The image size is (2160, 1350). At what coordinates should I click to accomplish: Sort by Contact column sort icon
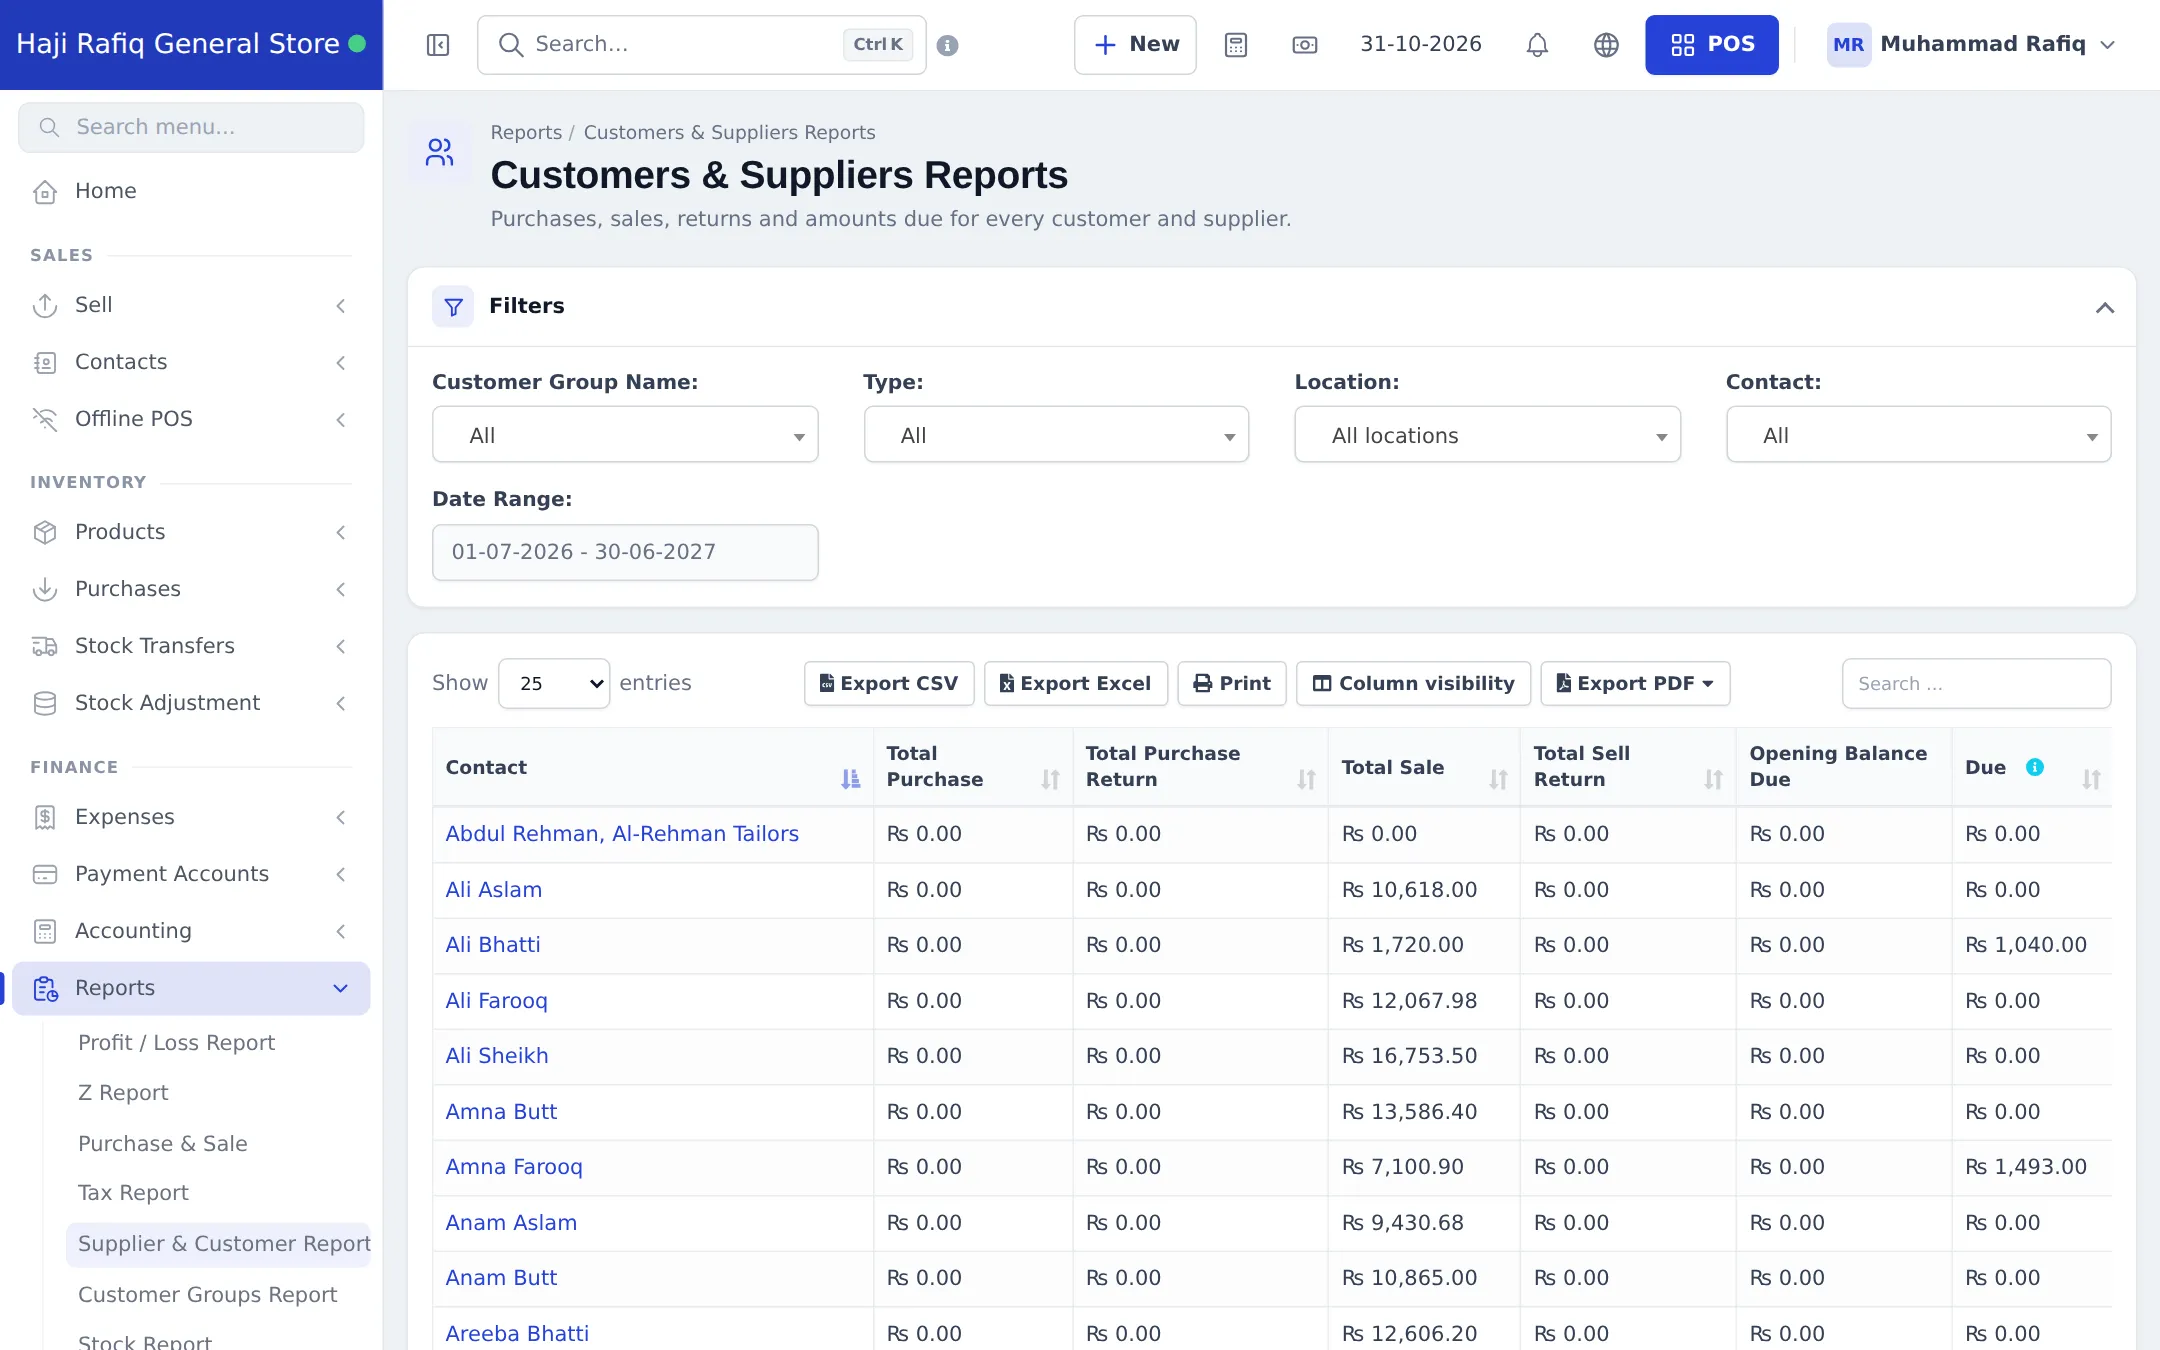pyautogui.click(x=850, y=779)
